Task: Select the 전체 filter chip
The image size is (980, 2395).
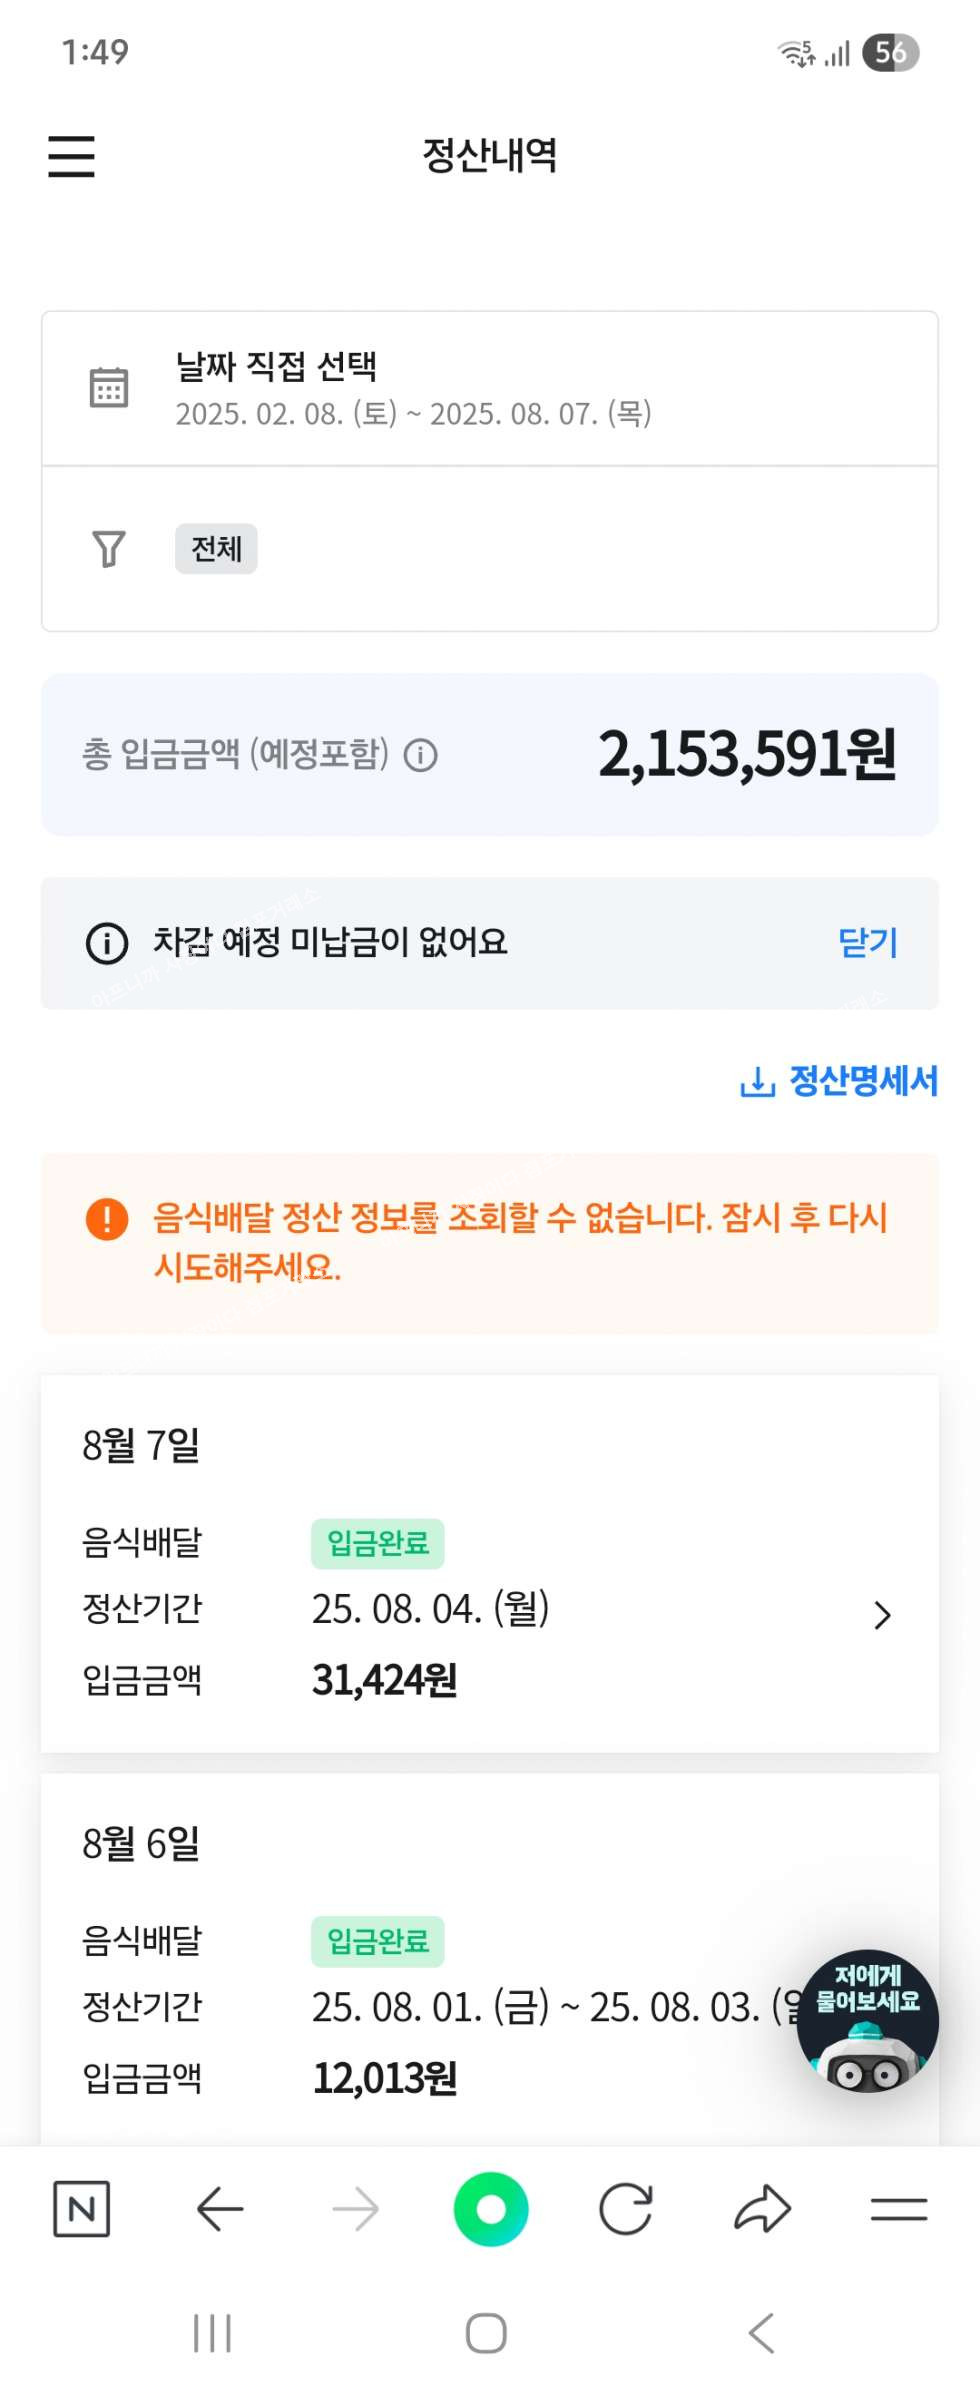Action: tap(216, 549)
